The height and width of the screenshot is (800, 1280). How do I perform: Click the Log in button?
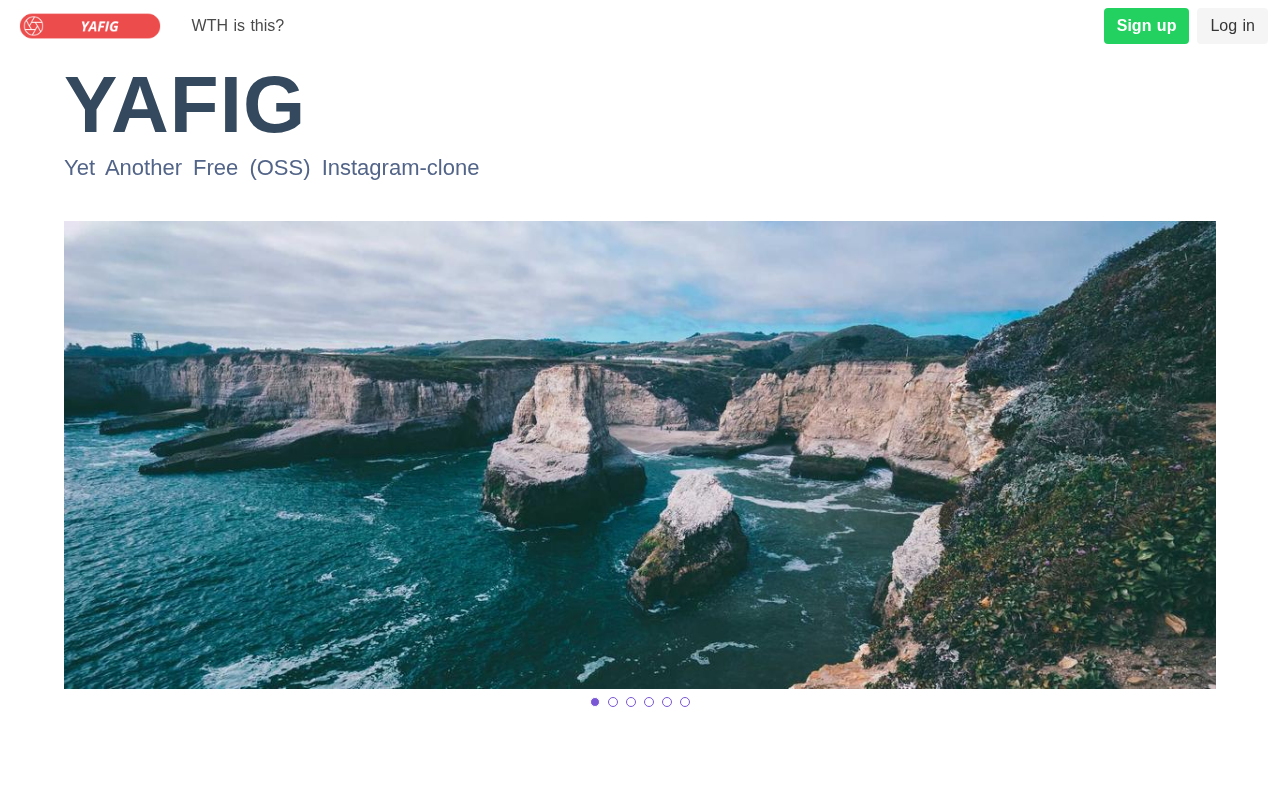click(1232, 26)
